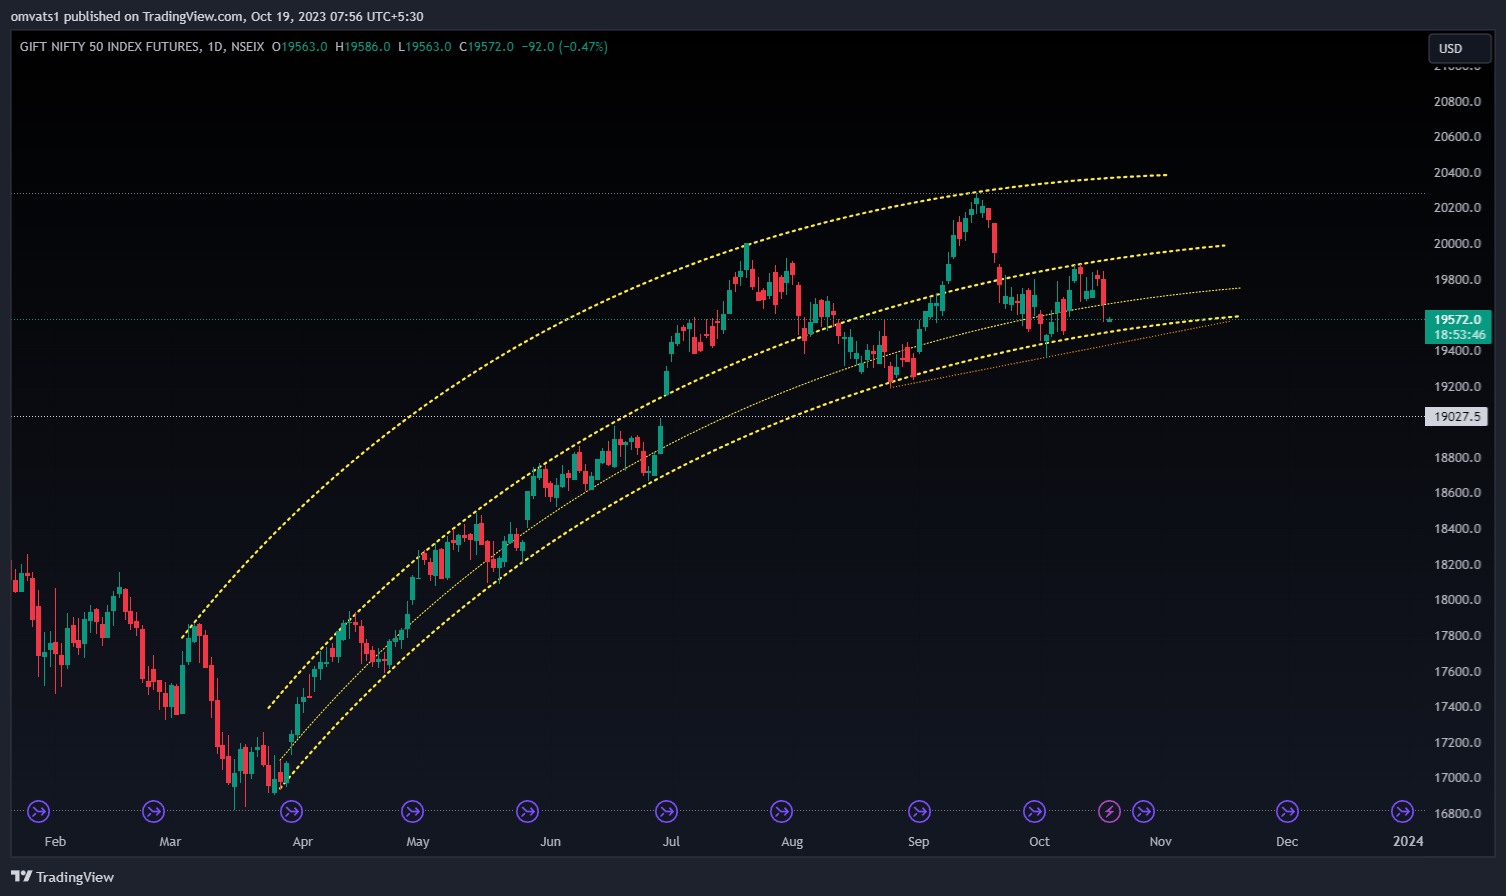Click the countdown timer 18:53:46
Image resolution: width=1506 pixels, height=896 pixels.
point(1458,335)
